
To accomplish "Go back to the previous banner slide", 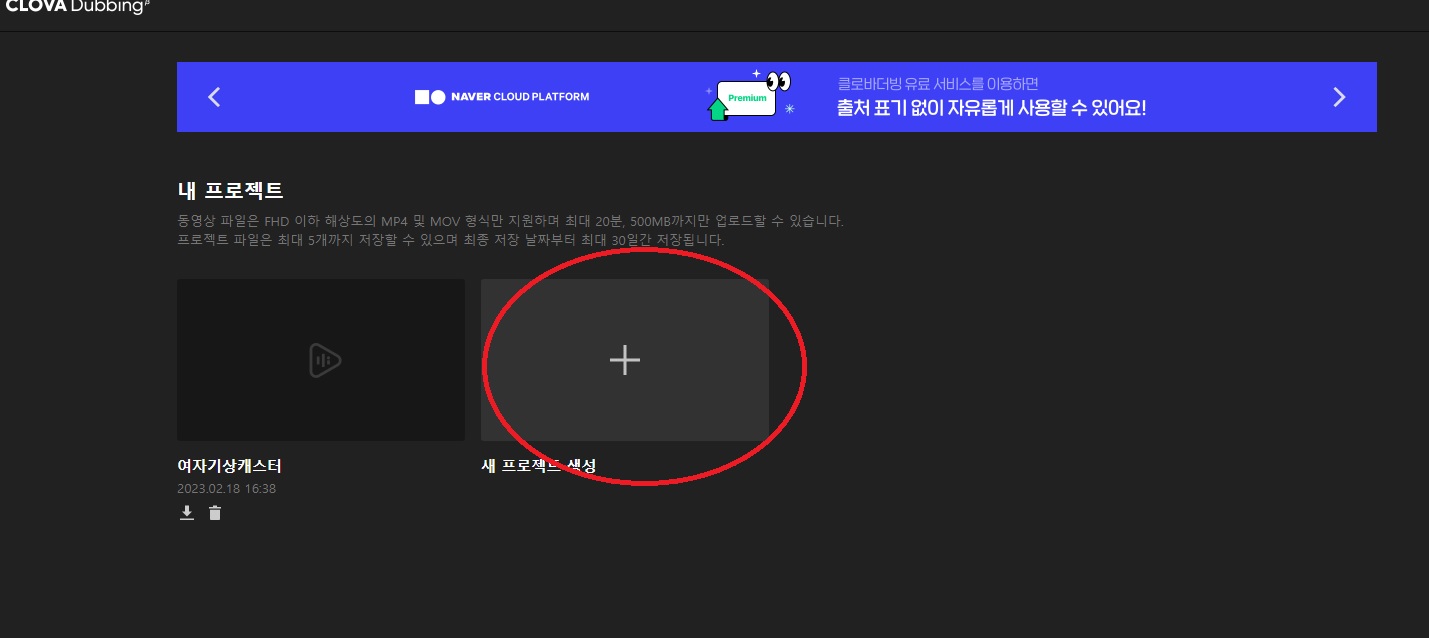I will click(213, 96).
